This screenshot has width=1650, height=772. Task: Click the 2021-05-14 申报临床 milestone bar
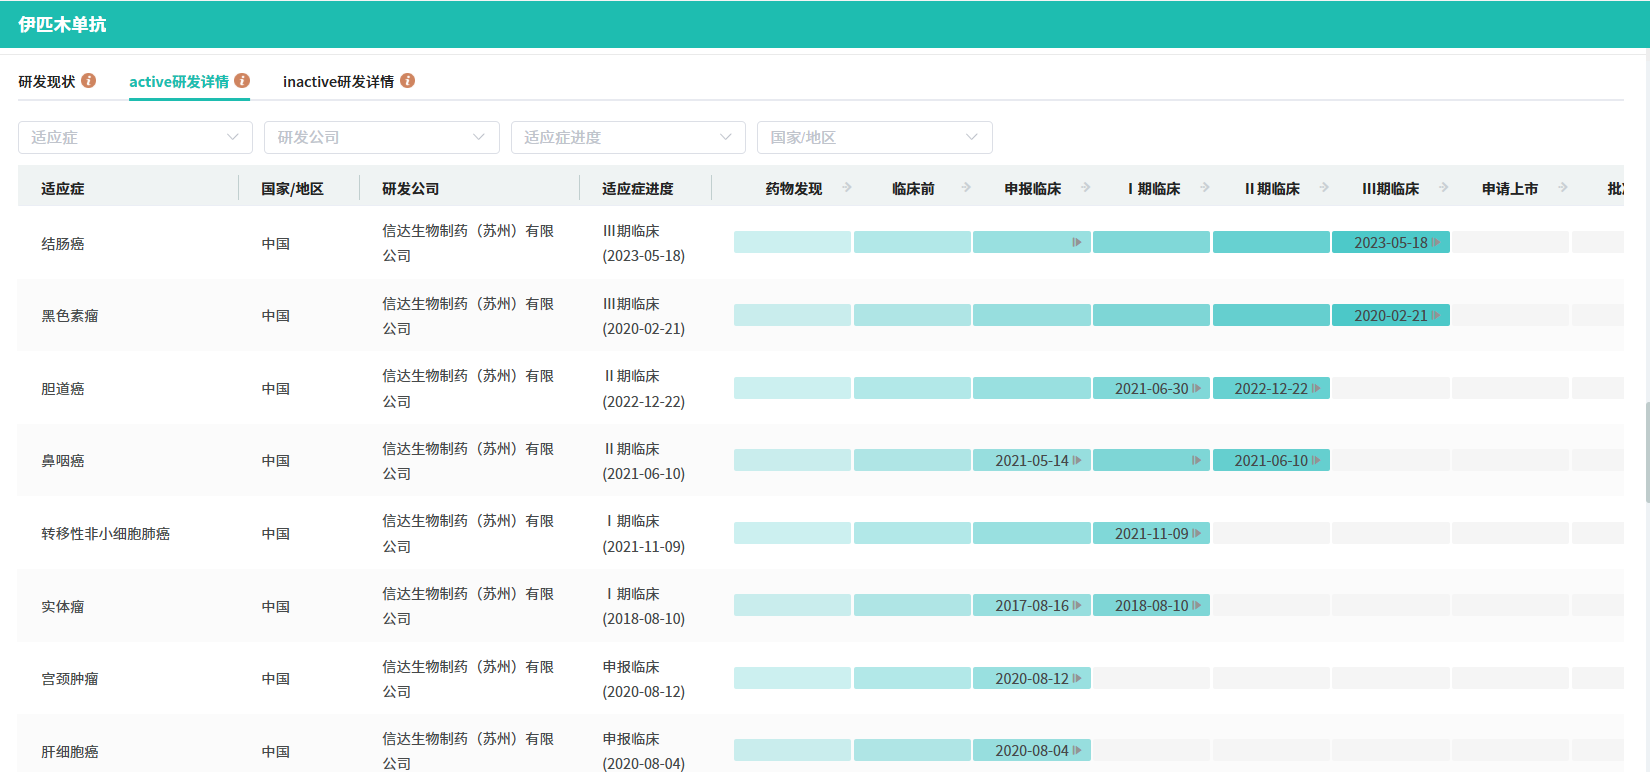tap(1031, 461)
